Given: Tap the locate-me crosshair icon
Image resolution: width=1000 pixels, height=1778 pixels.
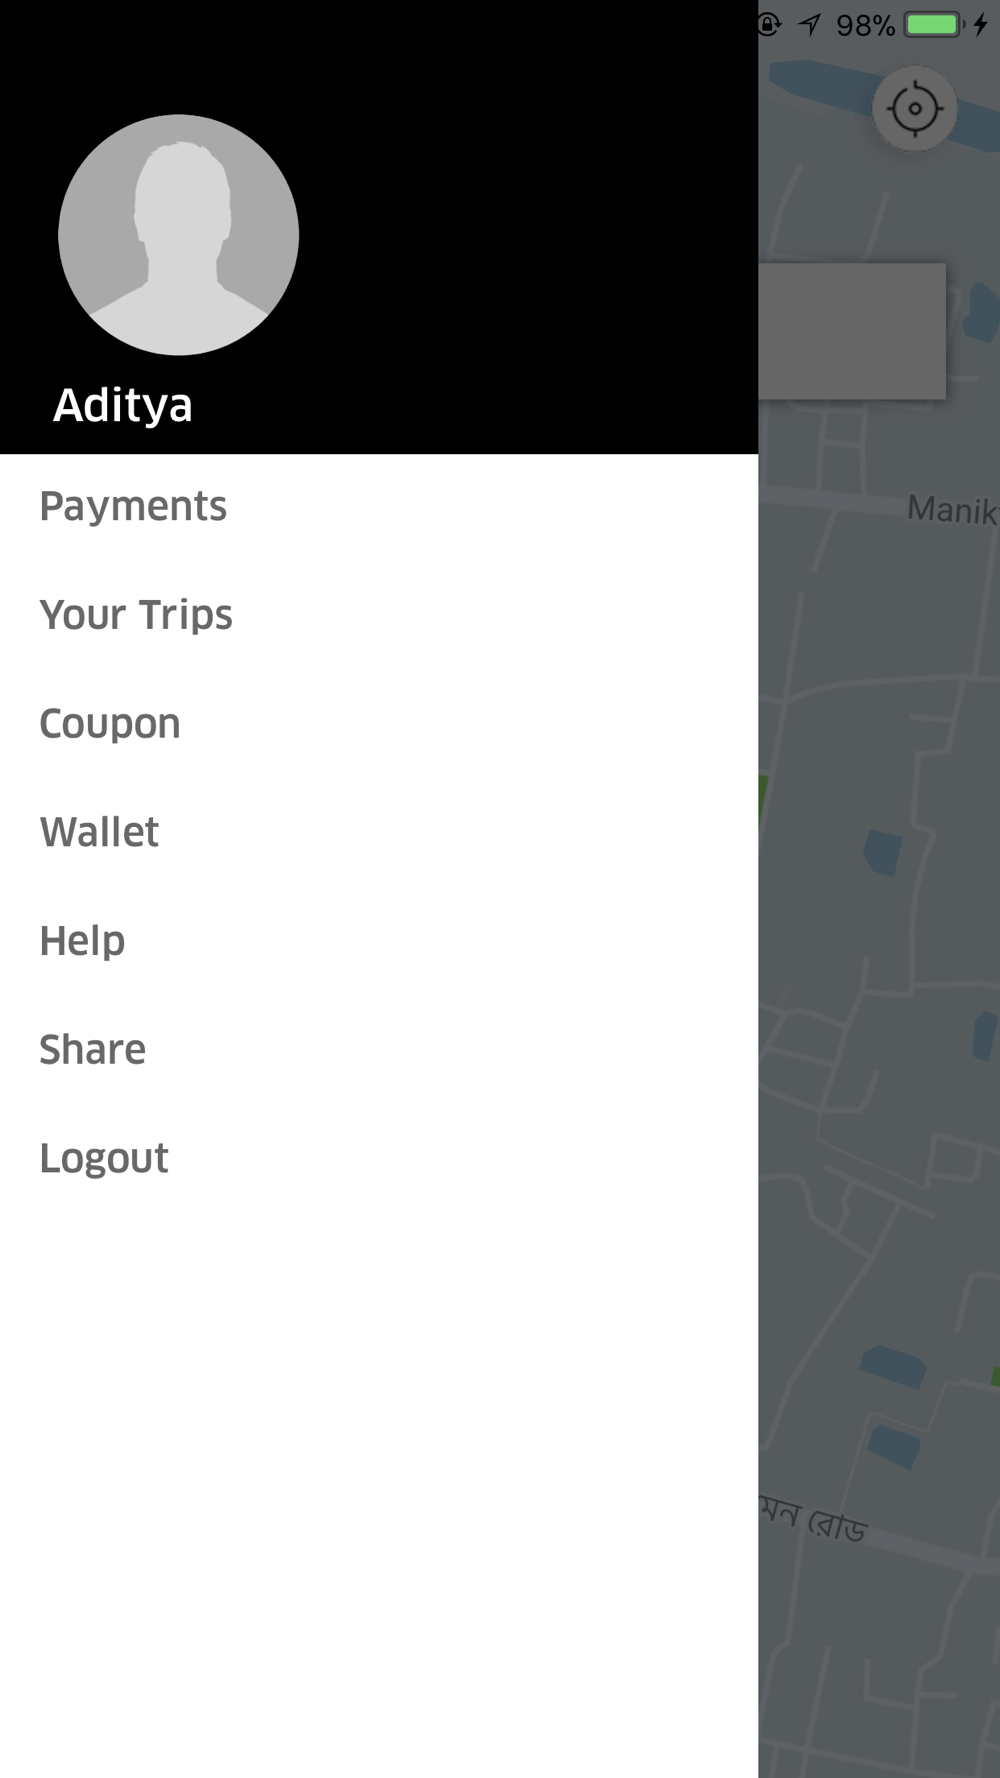Looking at the screenshot, I should pyautogui.click(x=914, y=108).
